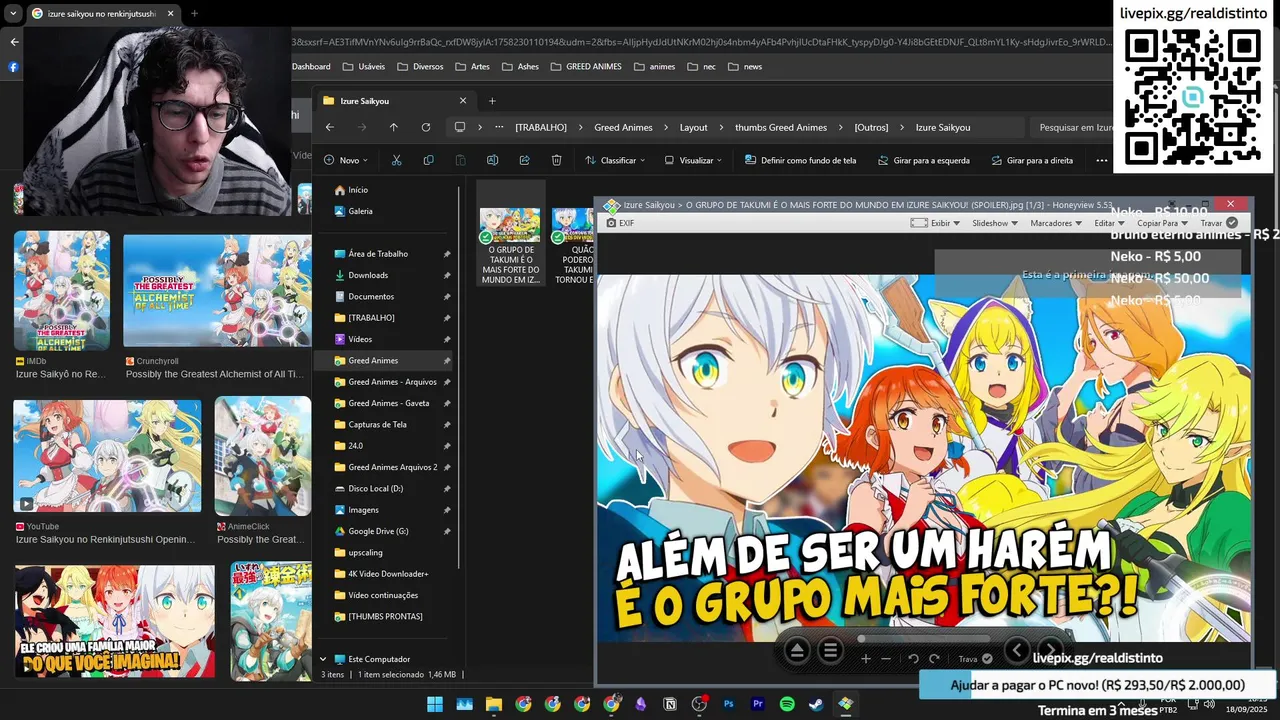Viewport: 1280px width, 720px height.
Task: Open Notion from the taskbar
Action: coord(670,704)
